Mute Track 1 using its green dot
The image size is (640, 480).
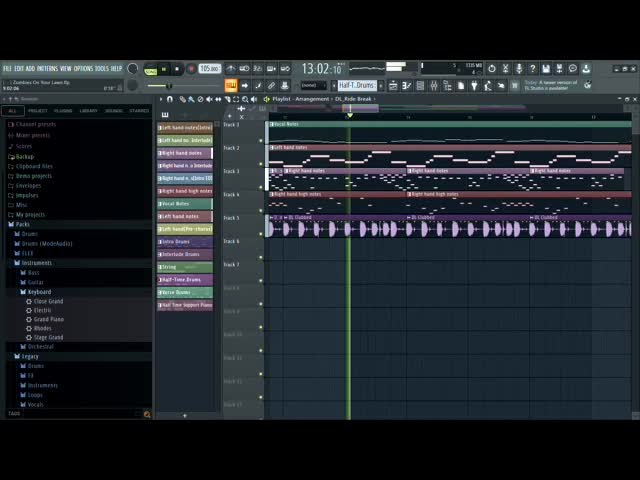click(261, 141)
